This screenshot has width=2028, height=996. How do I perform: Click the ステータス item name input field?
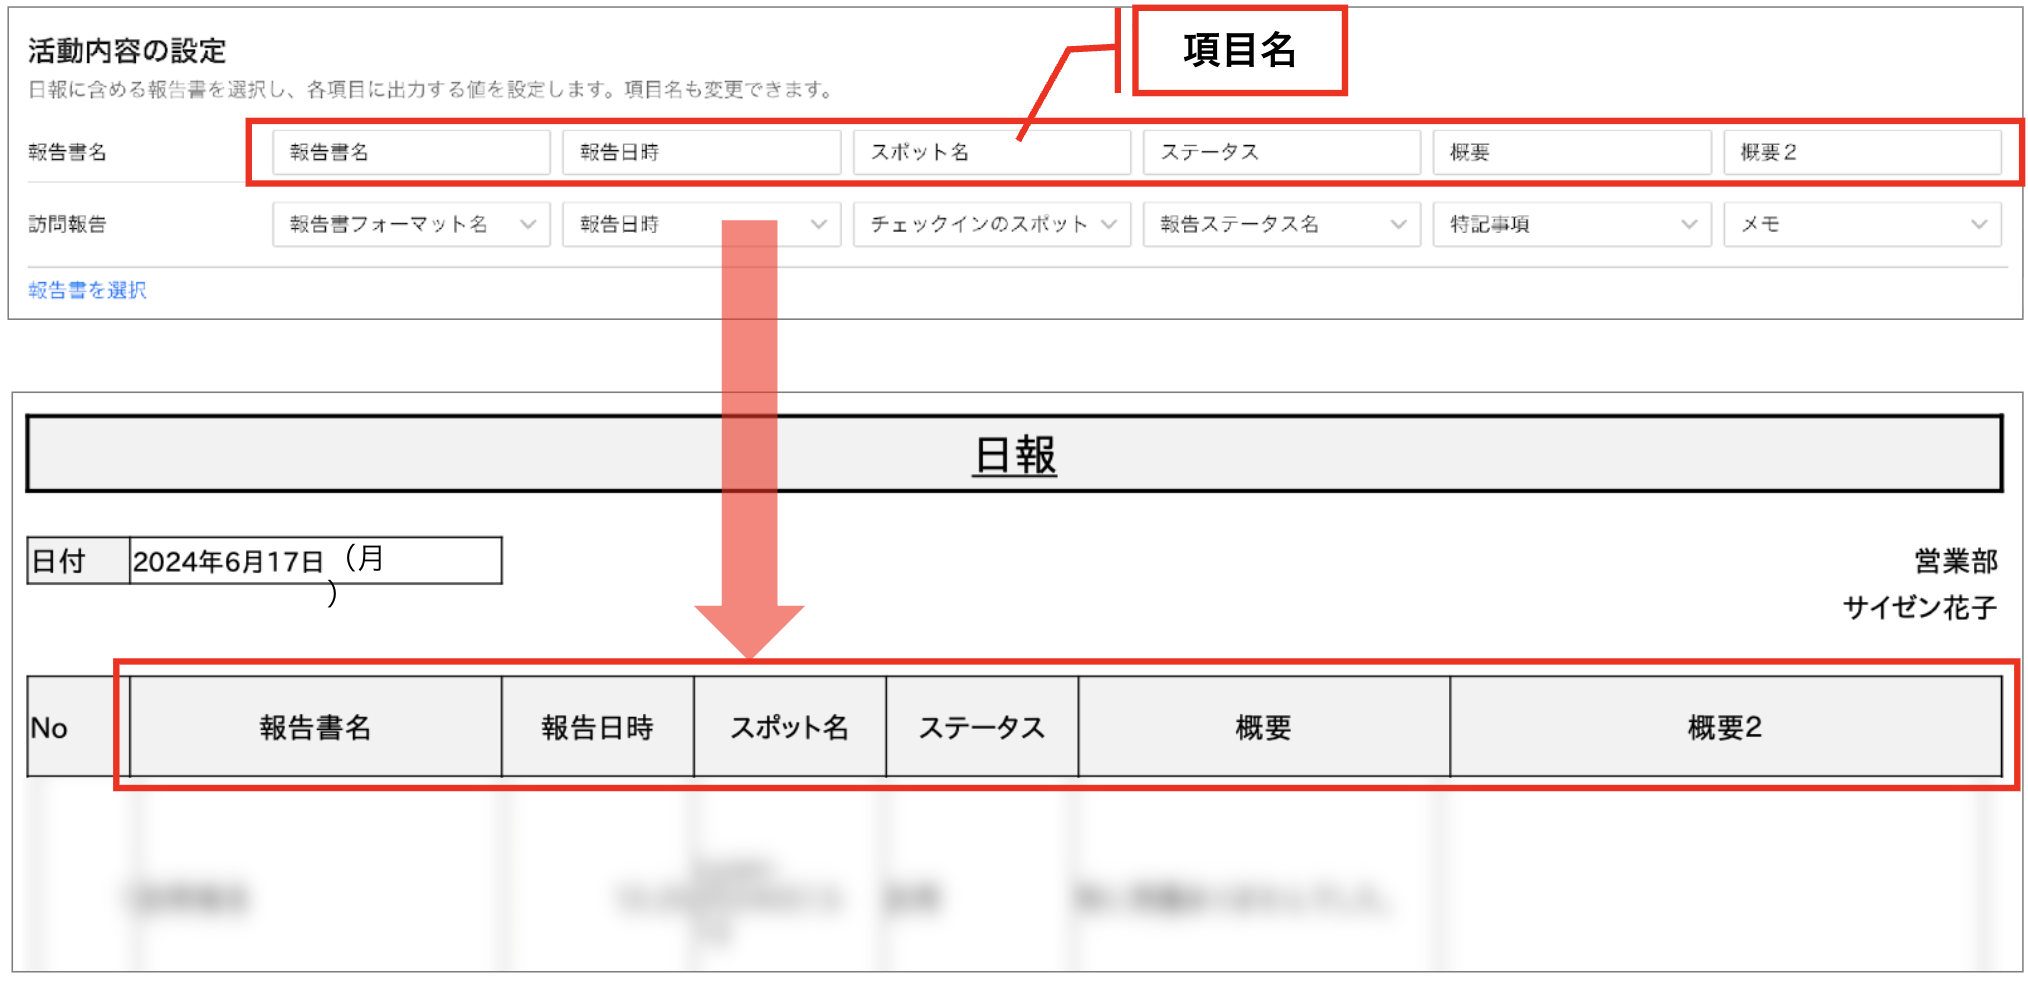[1281, 152]
